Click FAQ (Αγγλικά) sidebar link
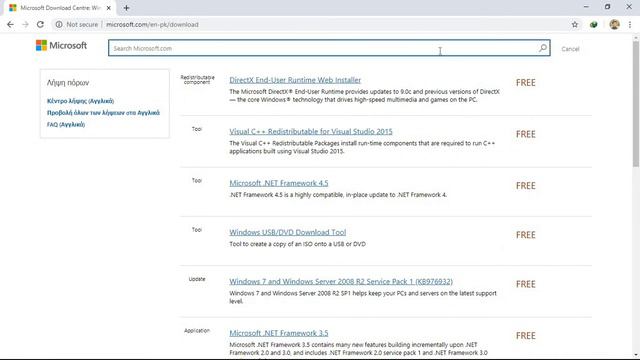The height and width of the screenshot is (360, 640). click(66, 124)
